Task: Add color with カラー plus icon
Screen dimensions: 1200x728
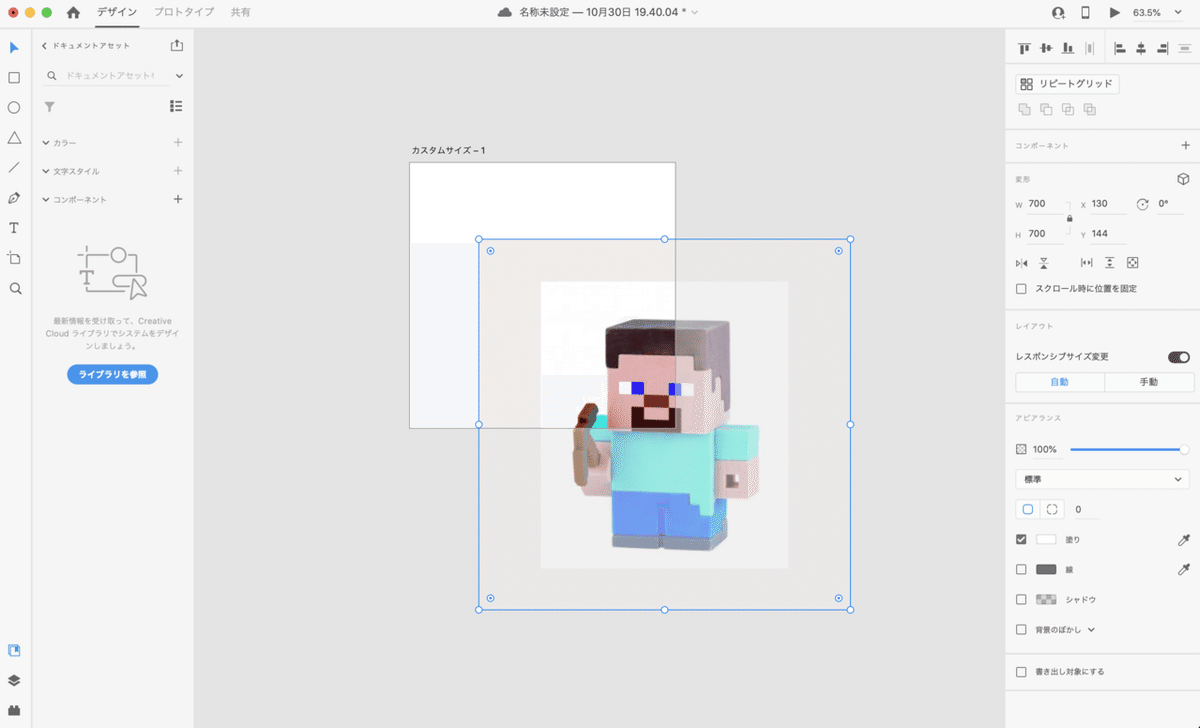Action: [x=178, y=143]
